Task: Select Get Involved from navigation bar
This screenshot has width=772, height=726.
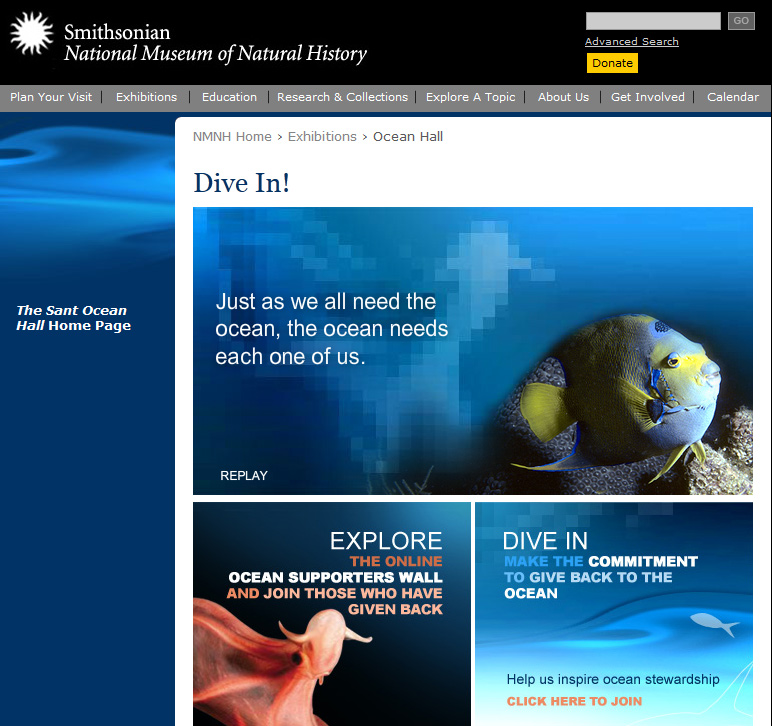Action: point(647,97)
